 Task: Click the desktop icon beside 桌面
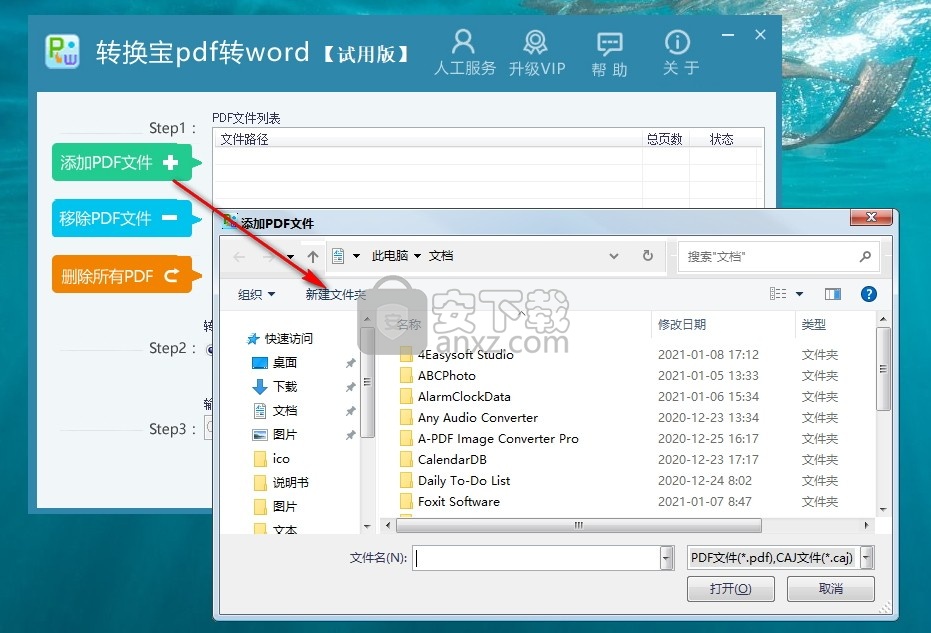coord(260,362)
